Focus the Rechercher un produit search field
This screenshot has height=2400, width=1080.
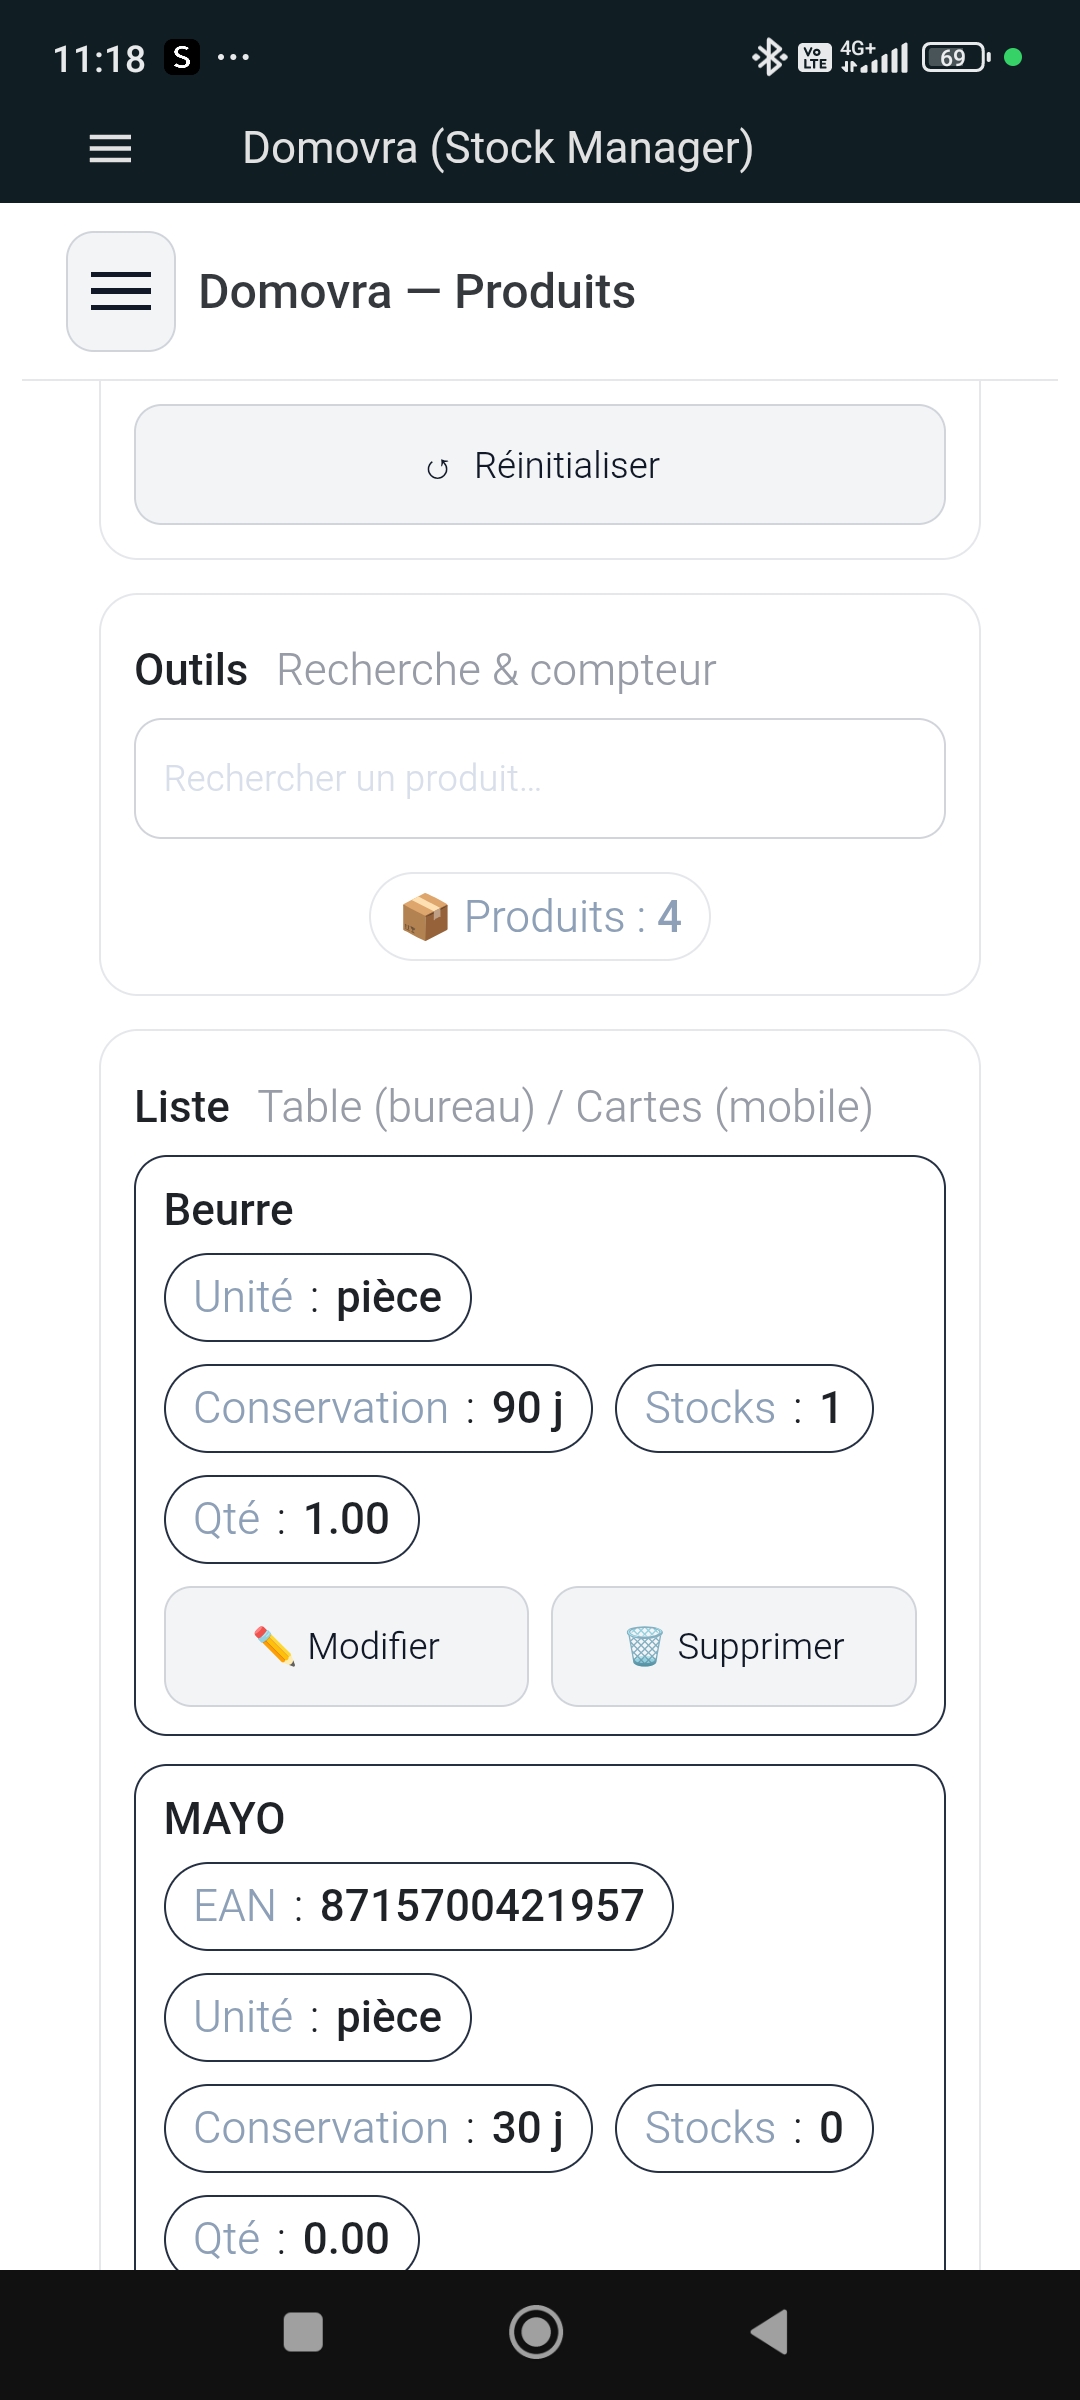pos(540,778)
